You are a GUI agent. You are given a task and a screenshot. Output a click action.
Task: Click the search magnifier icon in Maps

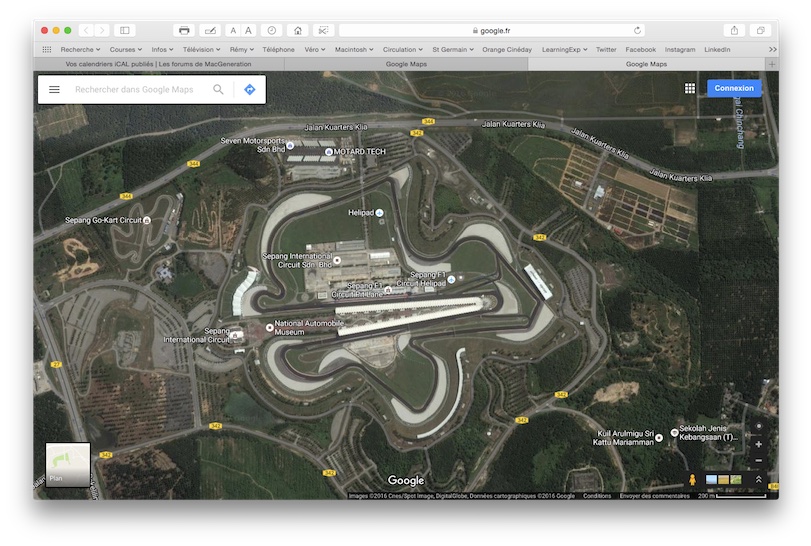[x=218, y=89]
